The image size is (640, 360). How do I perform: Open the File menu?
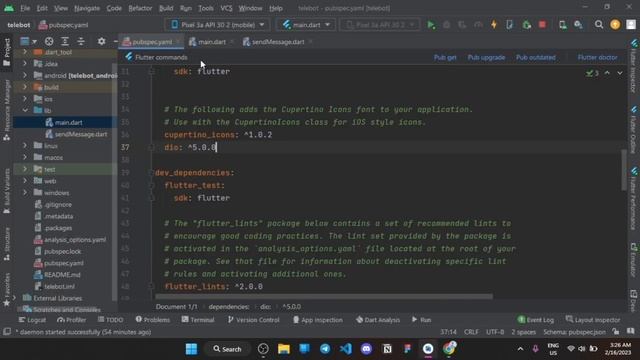[25, 8]
